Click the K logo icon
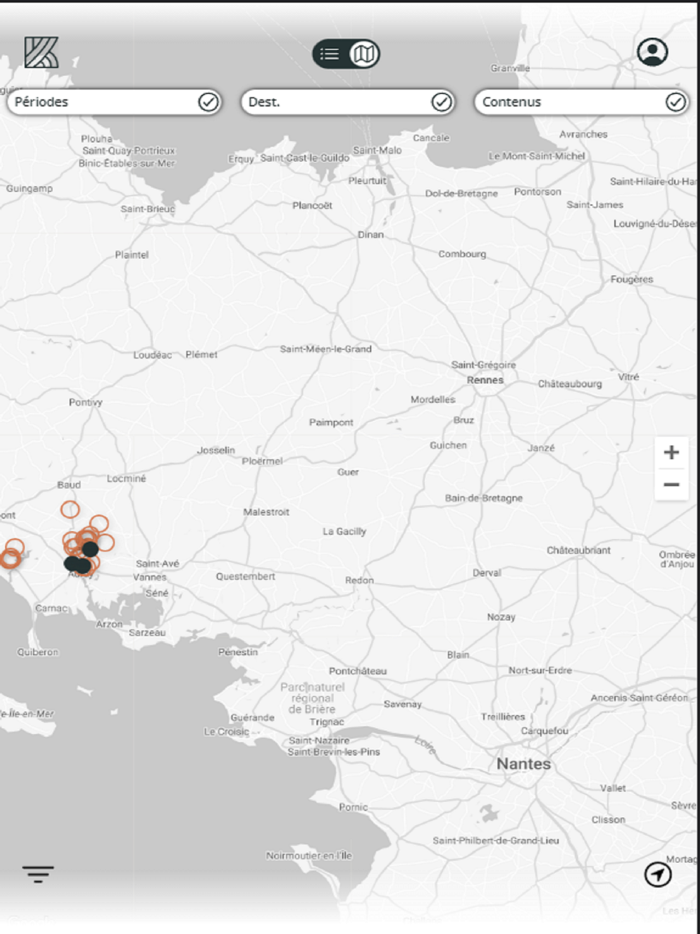Image resolution: width=700 pixels, height=934 pixels. (41, 52)
